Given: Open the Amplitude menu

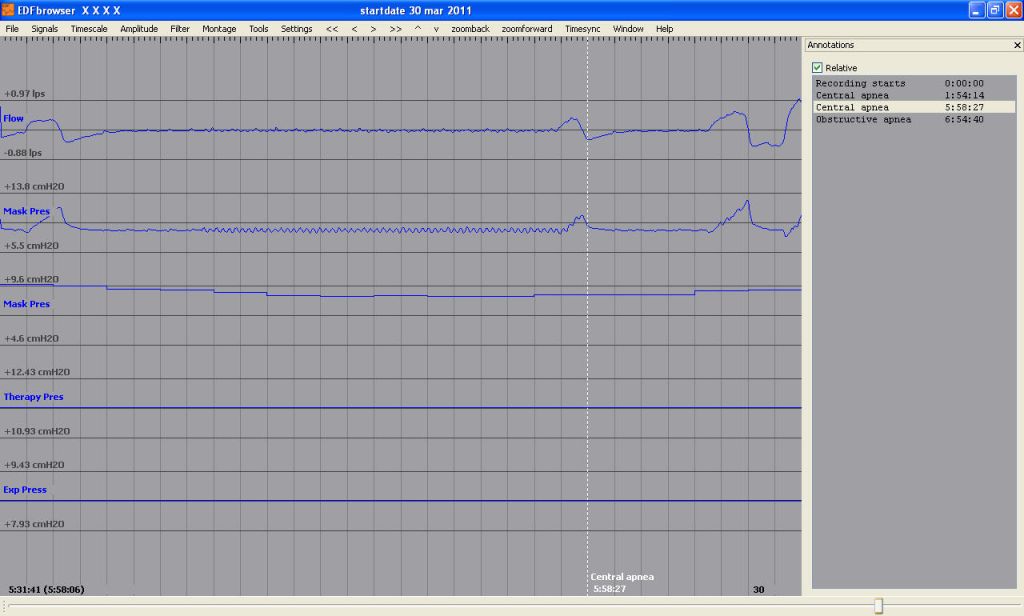Looking at the screenshot, I should click(139, 29).
